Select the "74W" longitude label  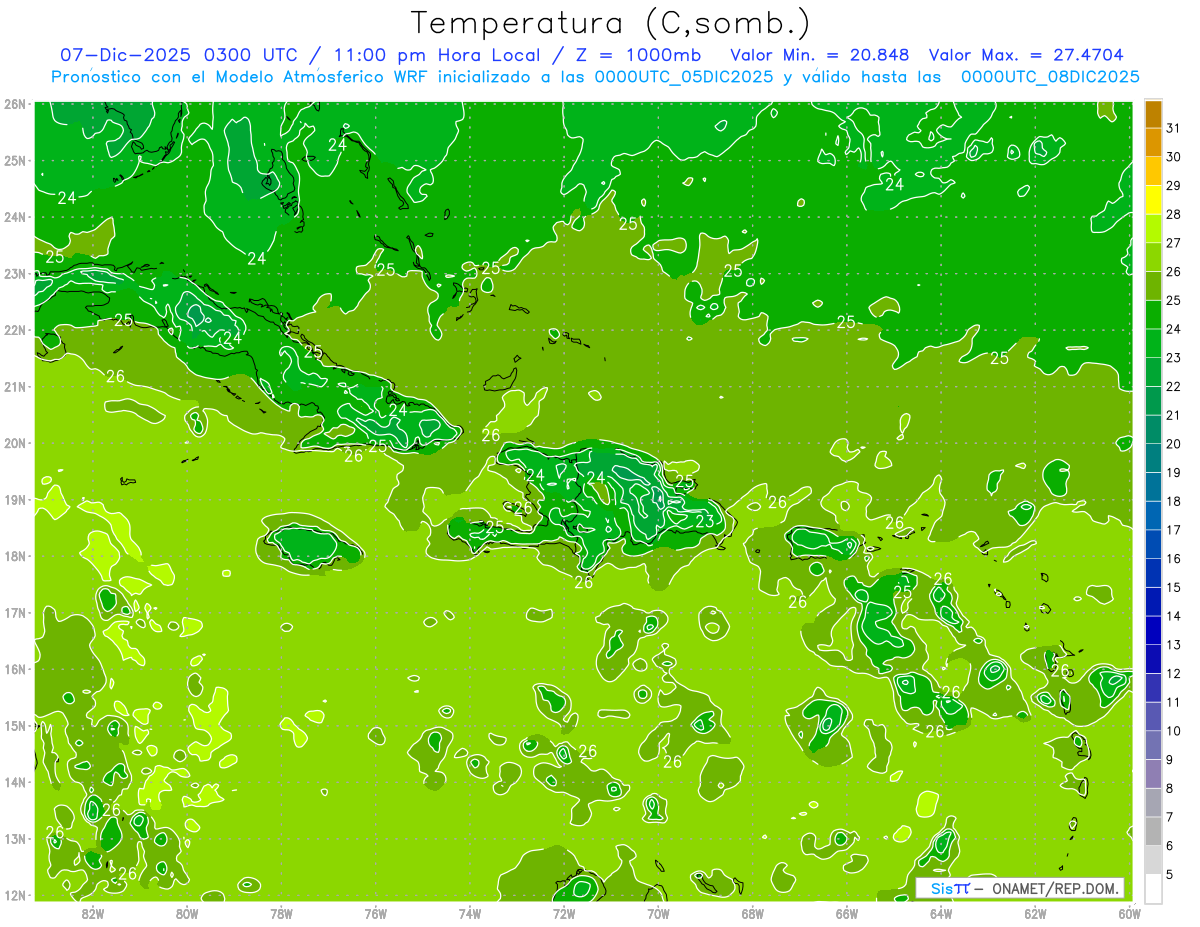click(470, 913)
